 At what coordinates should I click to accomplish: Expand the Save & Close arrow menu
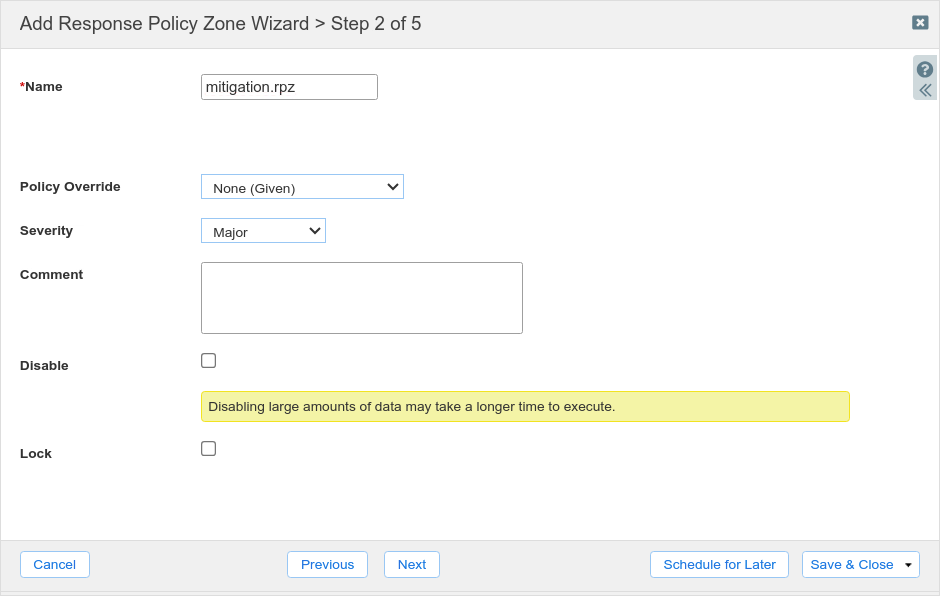[x=908, y=565]
